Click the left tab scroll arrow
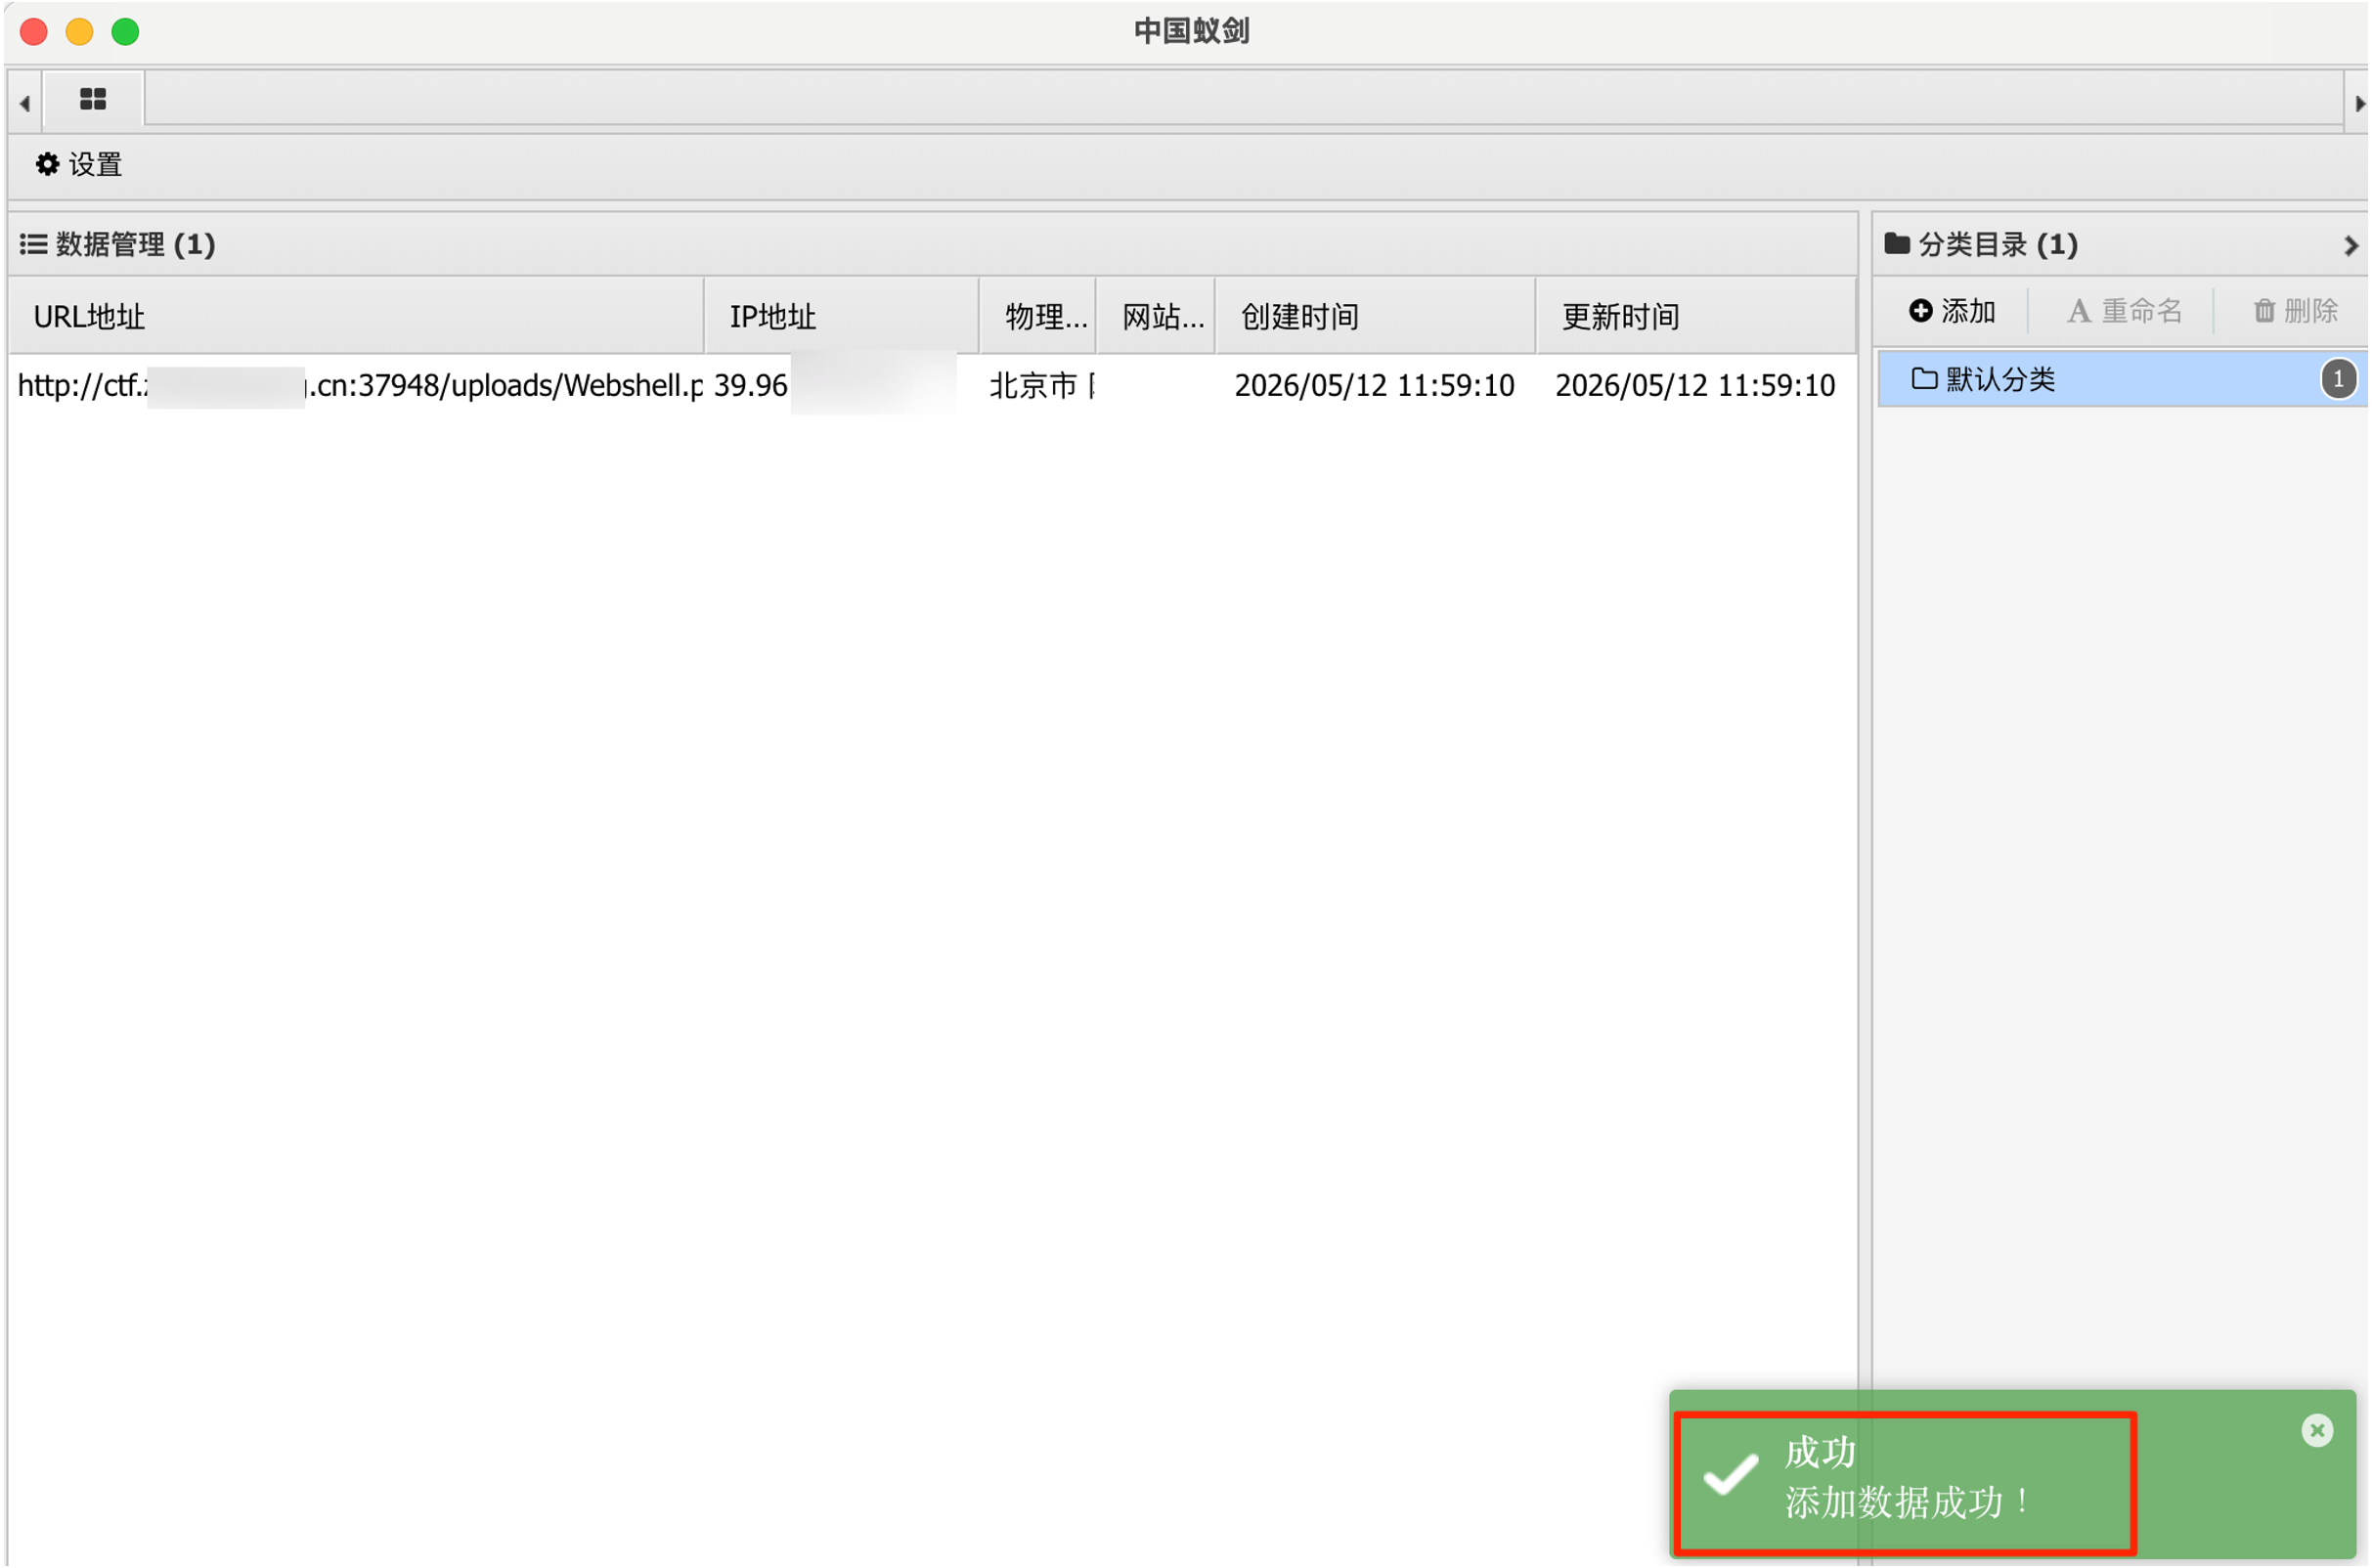This screenshot has height=1568, width=2372. pos(25,103)
